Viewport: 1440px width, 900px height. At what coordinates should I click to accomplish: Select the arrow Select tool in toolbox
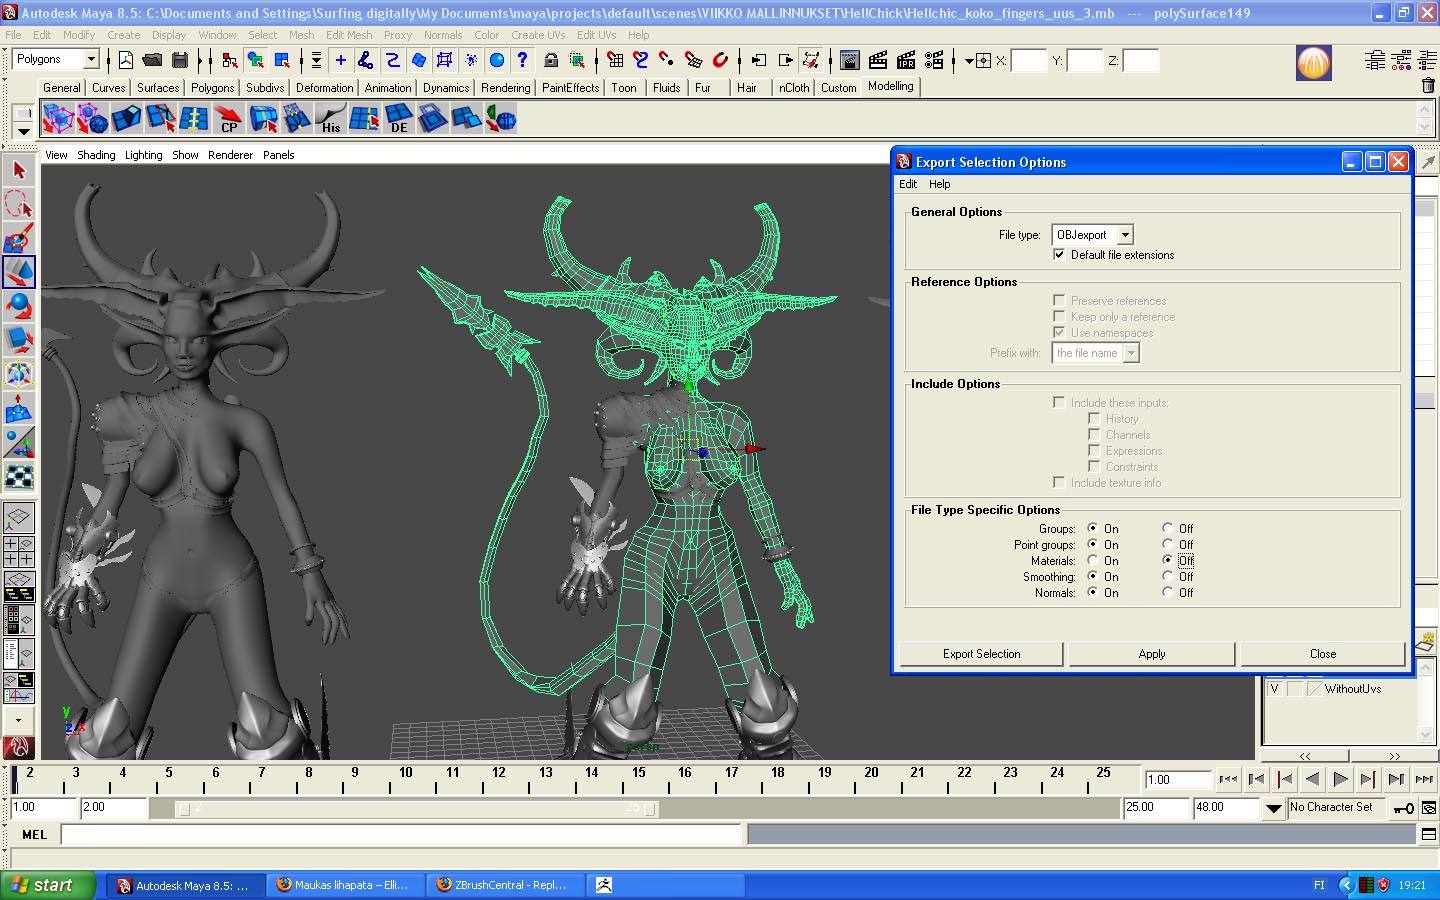[x=19, y=171]
